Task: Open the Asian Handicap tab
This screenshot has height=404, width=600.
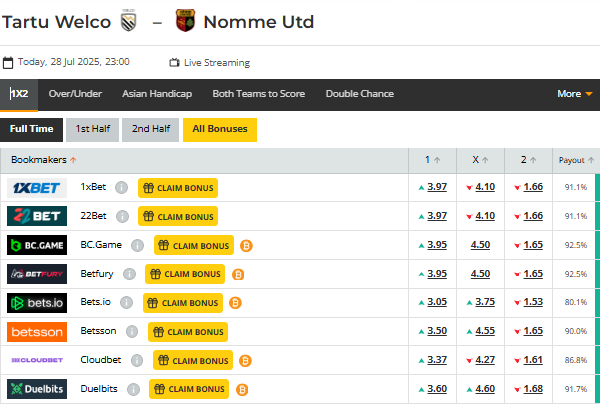Action: [155, 94]
